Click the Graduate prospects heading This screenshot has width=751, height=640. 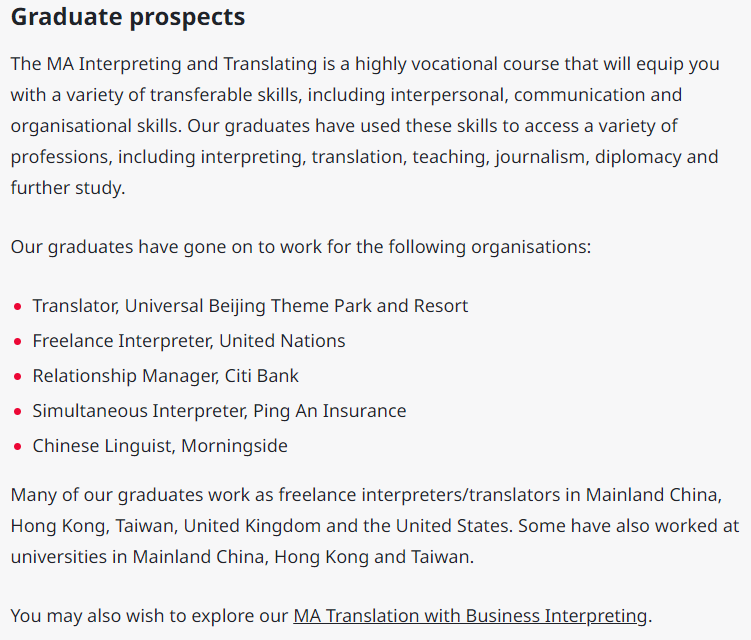click(x=128, y=17)
